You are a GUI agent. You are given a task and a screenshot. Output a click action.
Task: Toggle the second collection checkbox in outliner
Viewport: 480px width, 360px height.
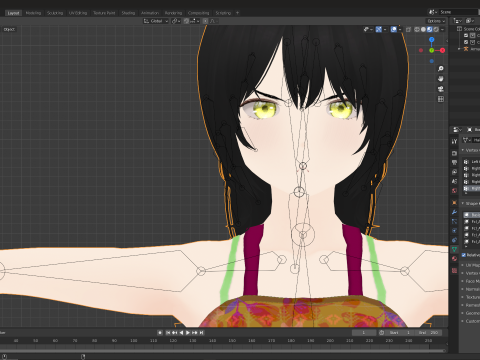466,42
